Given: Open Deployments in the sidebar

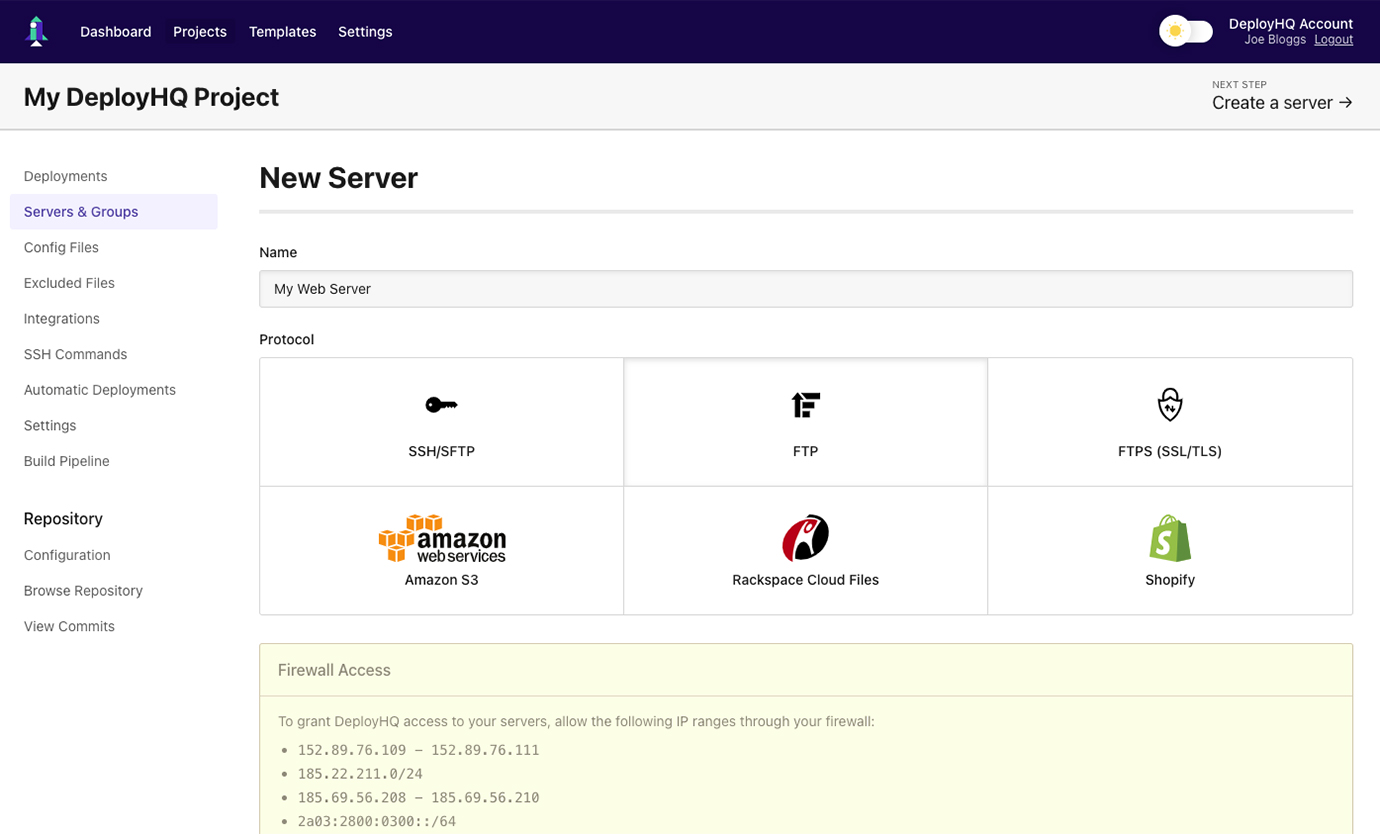Looking at the screenshot, I should click(65, 176).
